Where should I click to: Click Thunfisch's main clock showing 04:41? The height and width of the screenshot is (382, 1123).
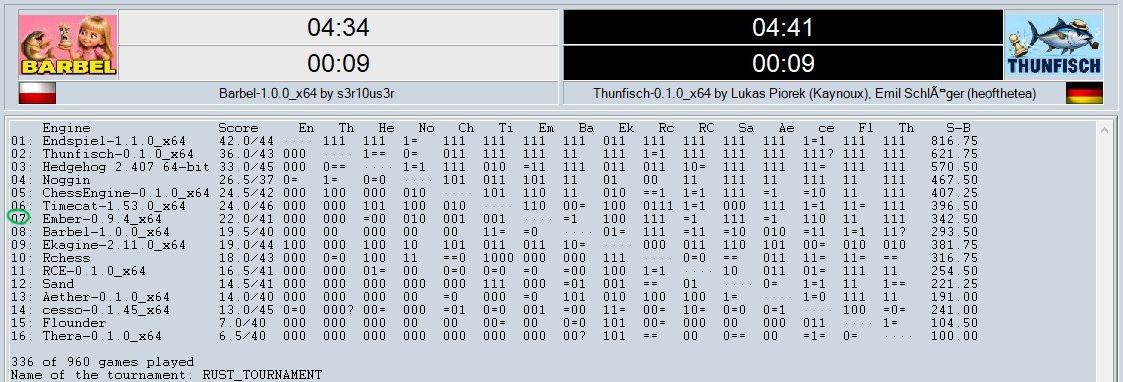click(x=784, y=27)
